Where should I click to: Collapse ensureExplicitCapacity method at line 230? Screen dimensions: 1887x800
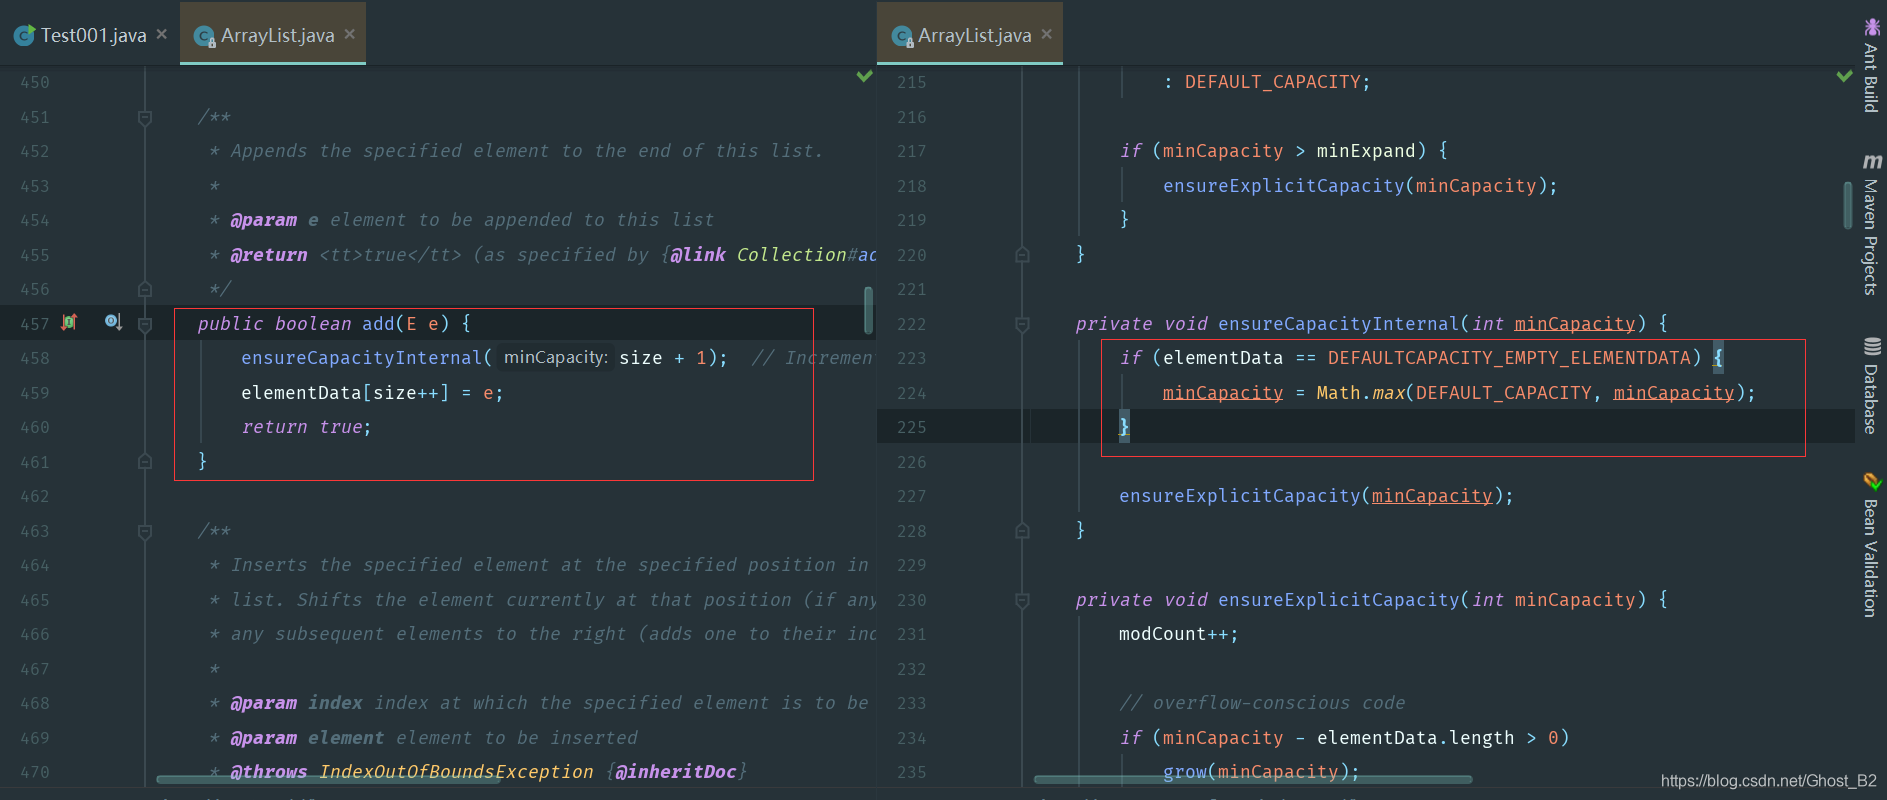[1022, 600]
